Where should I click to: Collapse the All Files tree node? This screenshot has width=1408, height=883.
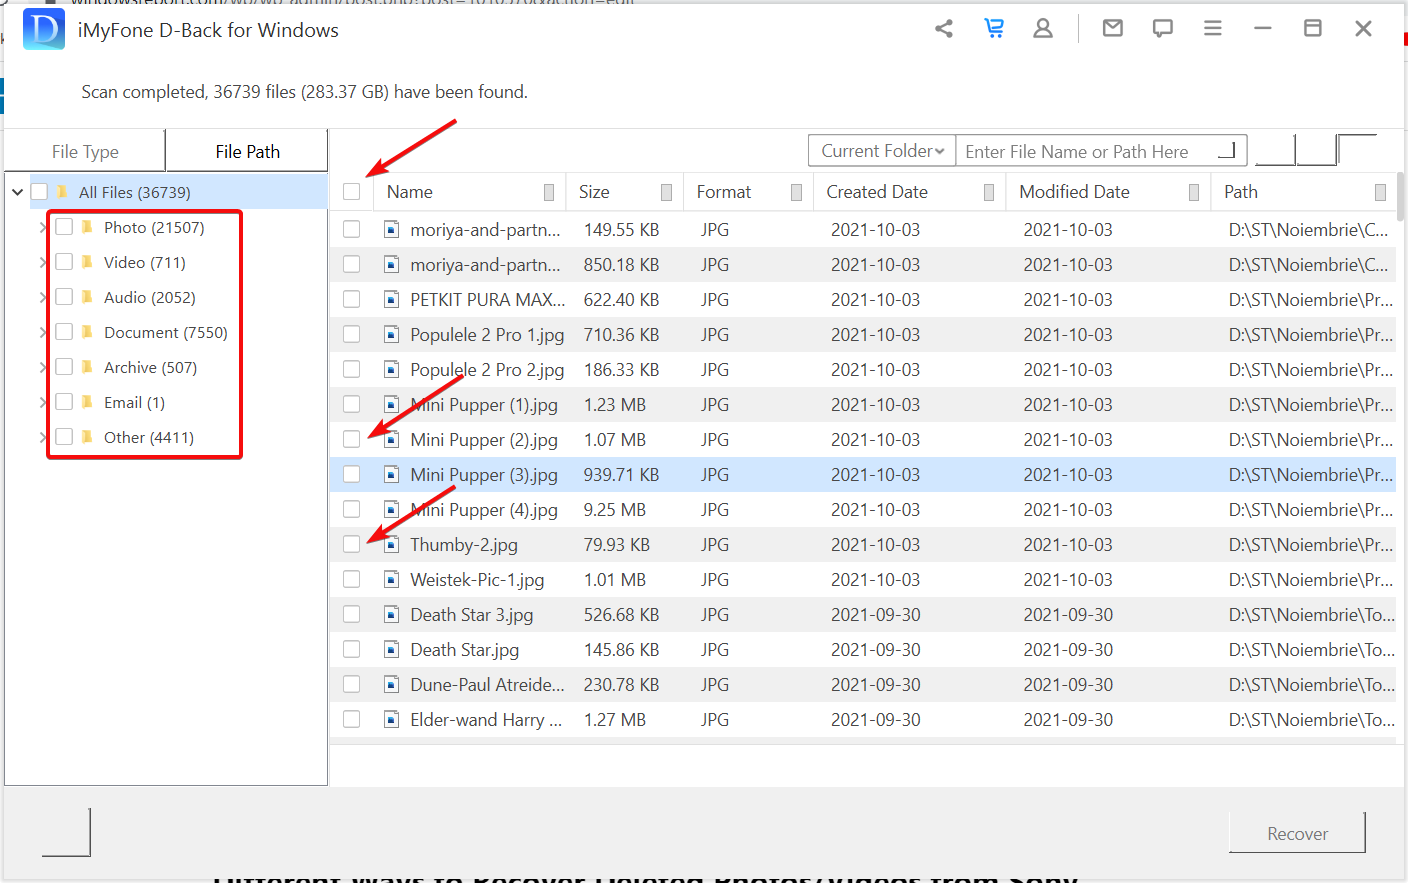pos(17,192)
